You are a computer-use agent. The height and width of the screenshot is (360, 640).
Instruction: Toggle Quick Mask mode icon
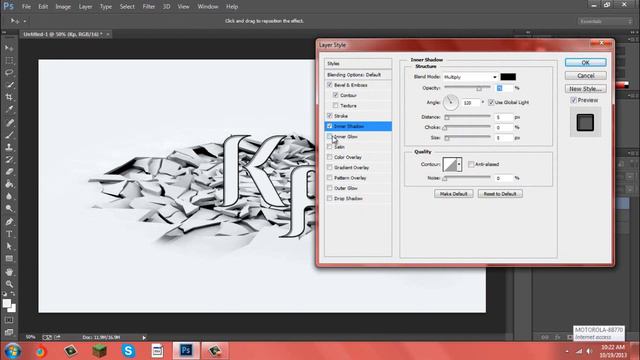pyautogui.click(x=9, y=320)
